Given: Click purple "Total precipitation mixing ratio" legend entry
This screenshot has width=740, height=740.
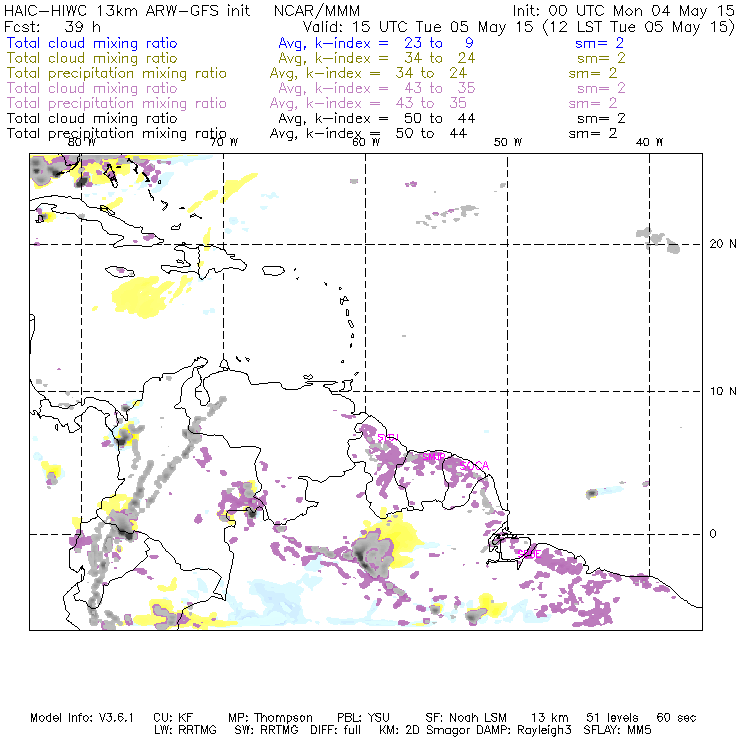Looking at the screenshot, I should pos(117,103).
